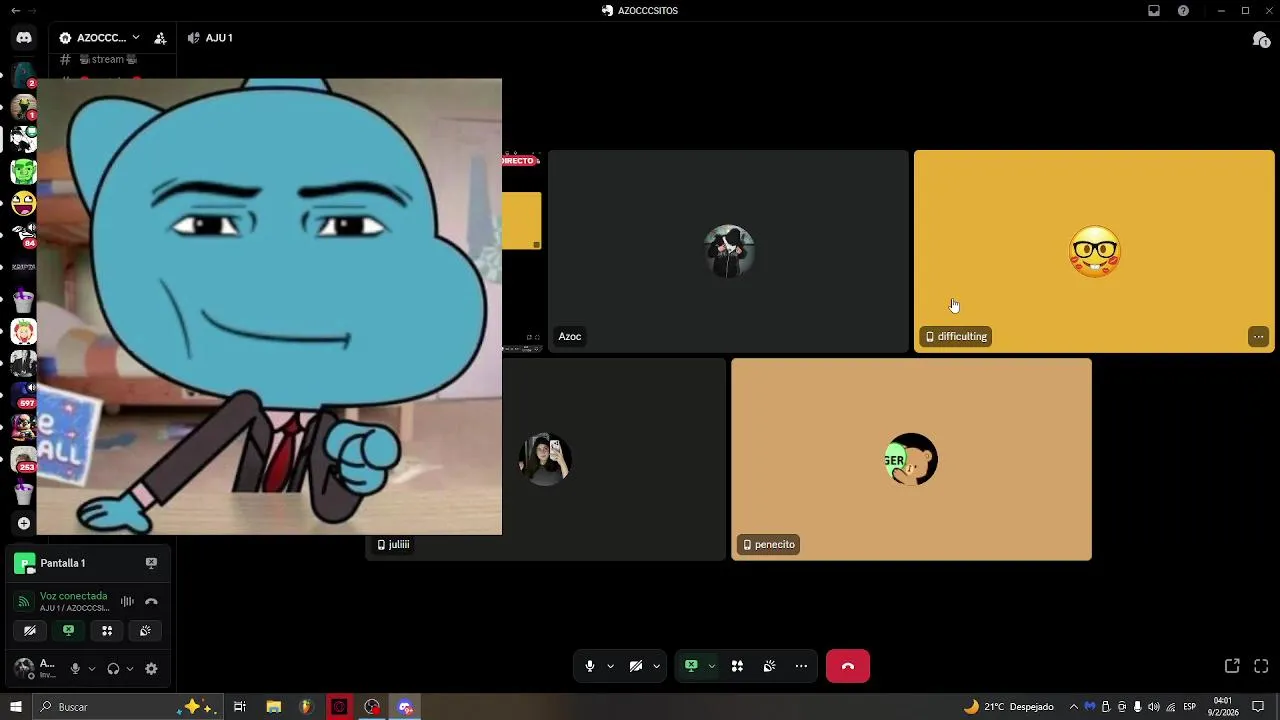The width and height of the screenshot is (1280, 720).
Task: Focus the penecito participant tile
Action: coord(911,459)
